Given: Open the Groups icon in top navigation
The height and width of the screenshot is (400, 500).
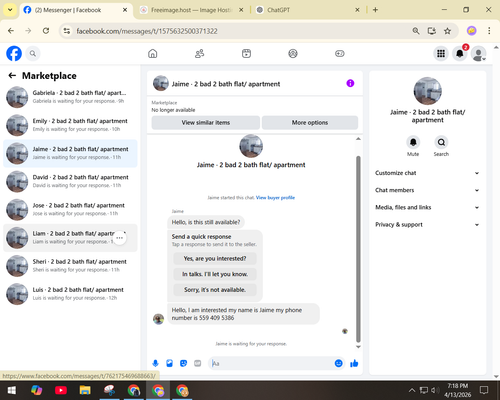Looking at the screenshot, I should [293, 53].
